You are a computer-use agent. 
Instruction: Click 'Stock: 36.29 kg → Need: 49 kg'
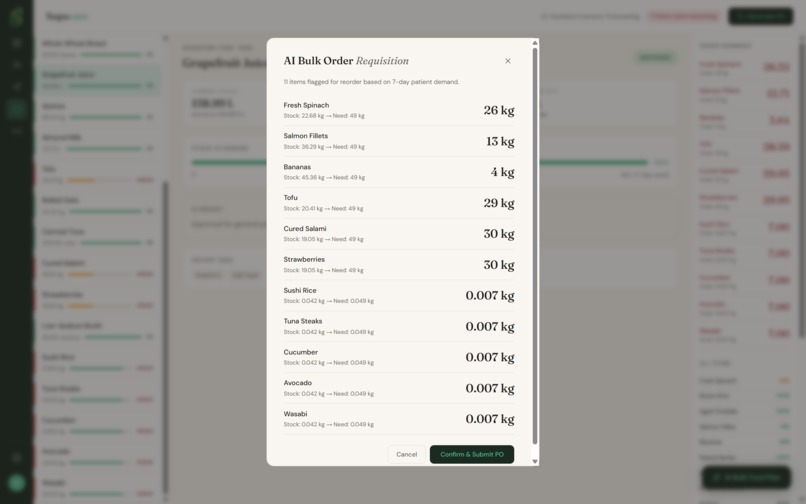coord(324,147)
